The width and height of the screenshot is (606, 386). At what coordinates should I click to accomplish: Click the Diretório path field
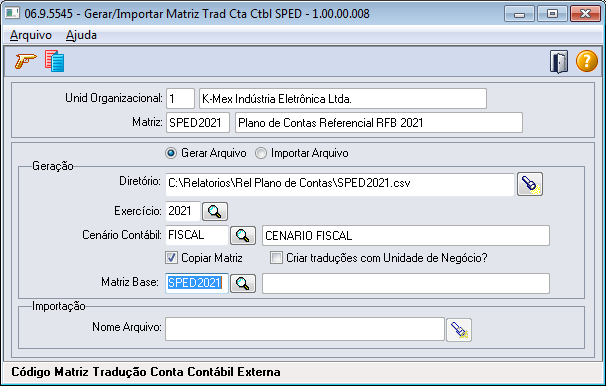click(x=340, y=184)
